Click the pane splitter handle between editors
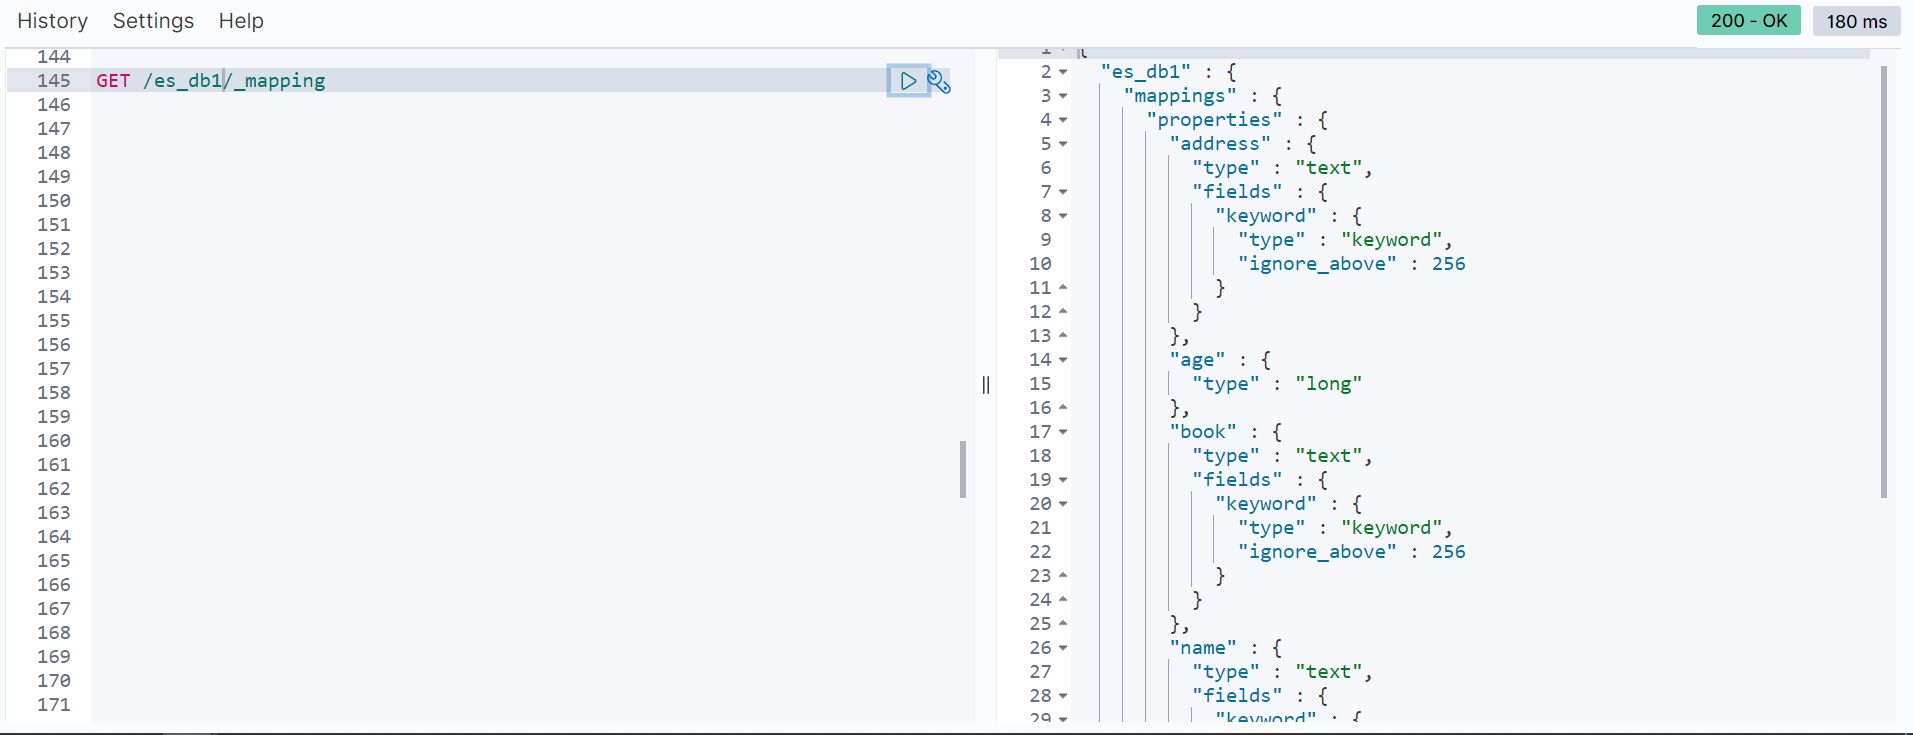The width and height of the screenshot is (1913, 735). (x=986, y=385)
